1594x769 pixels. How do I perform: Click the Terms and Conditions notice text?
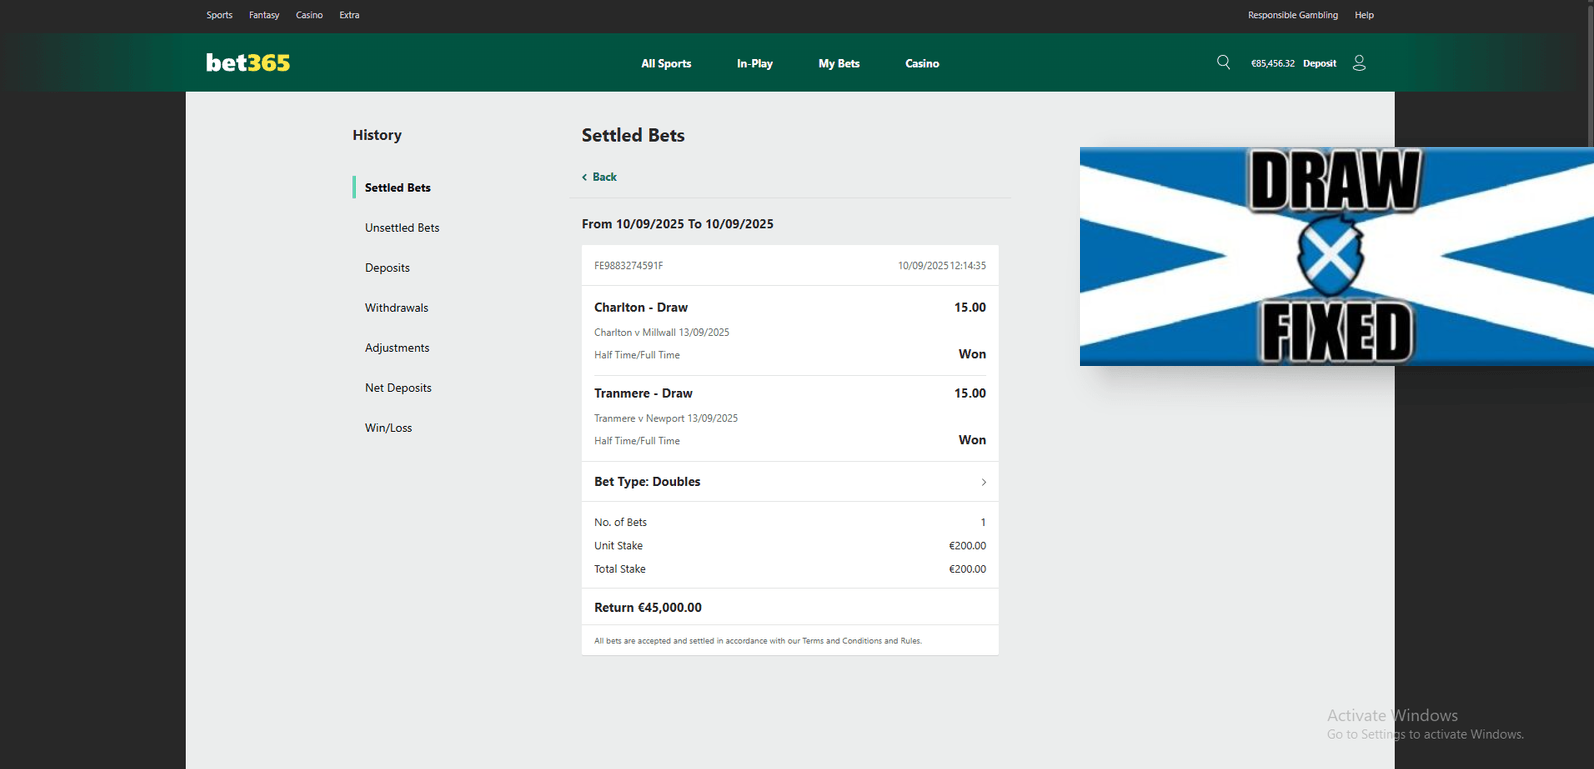click(757, 641)
